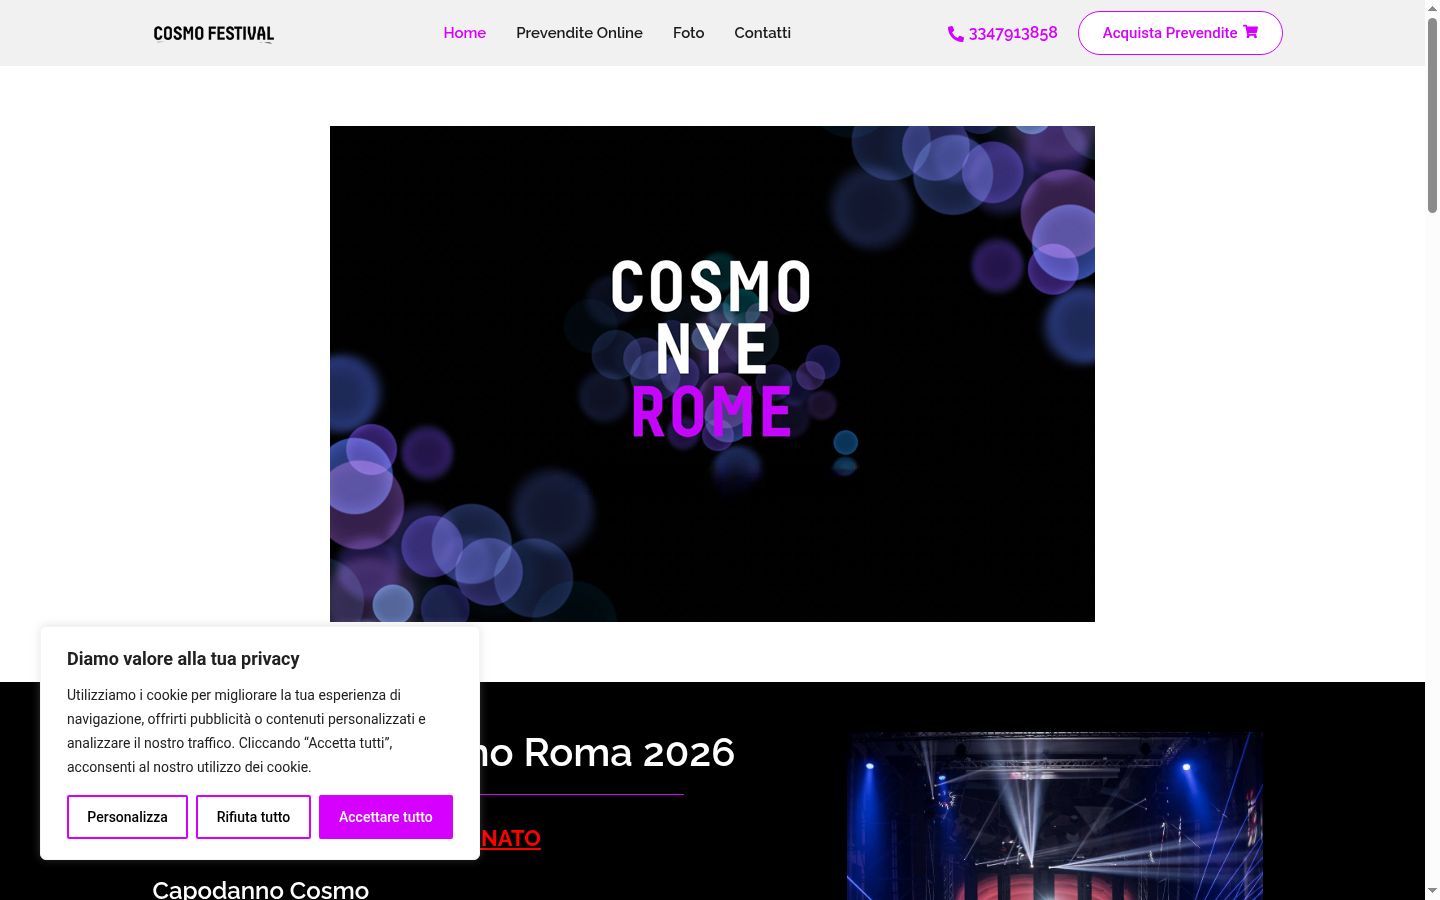Screen dimensions: 1440x900
Task: Call the number 3347913858 link
Action: click(1012, 33)
